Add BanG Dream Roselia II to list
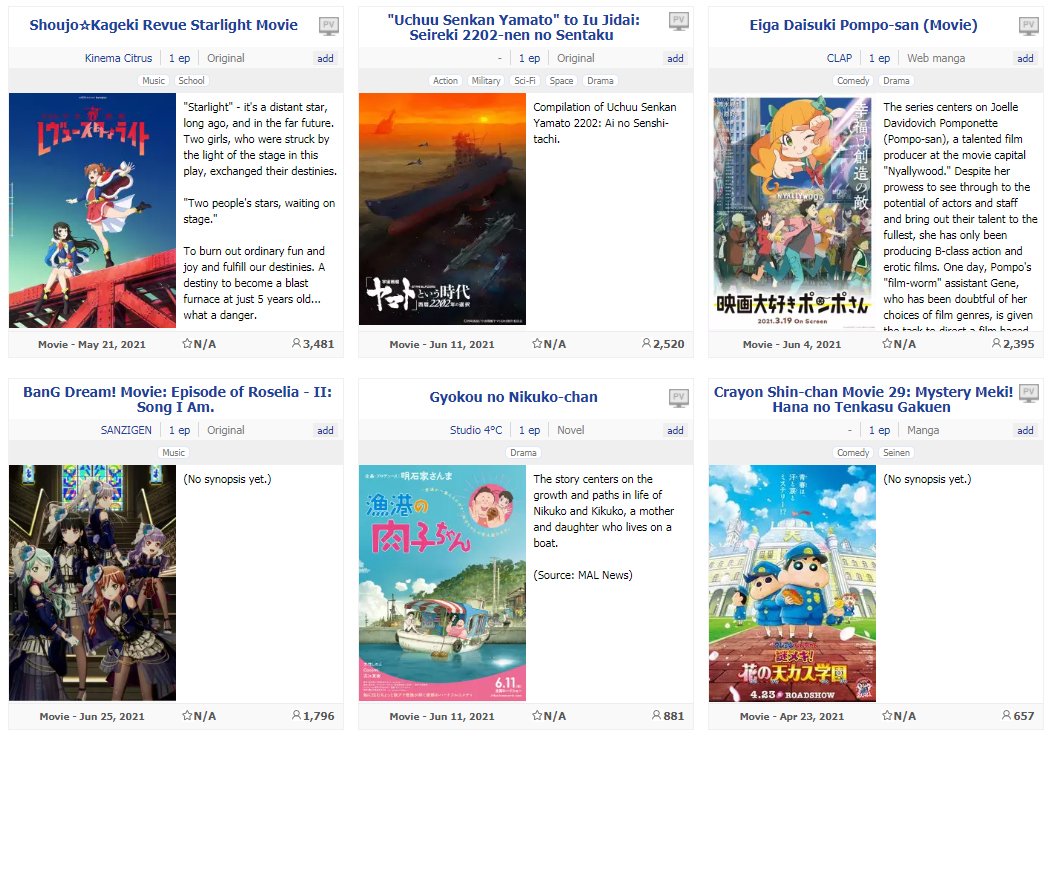The height and width of the screenshot is (873, 1050). click(x=325, y=430)
